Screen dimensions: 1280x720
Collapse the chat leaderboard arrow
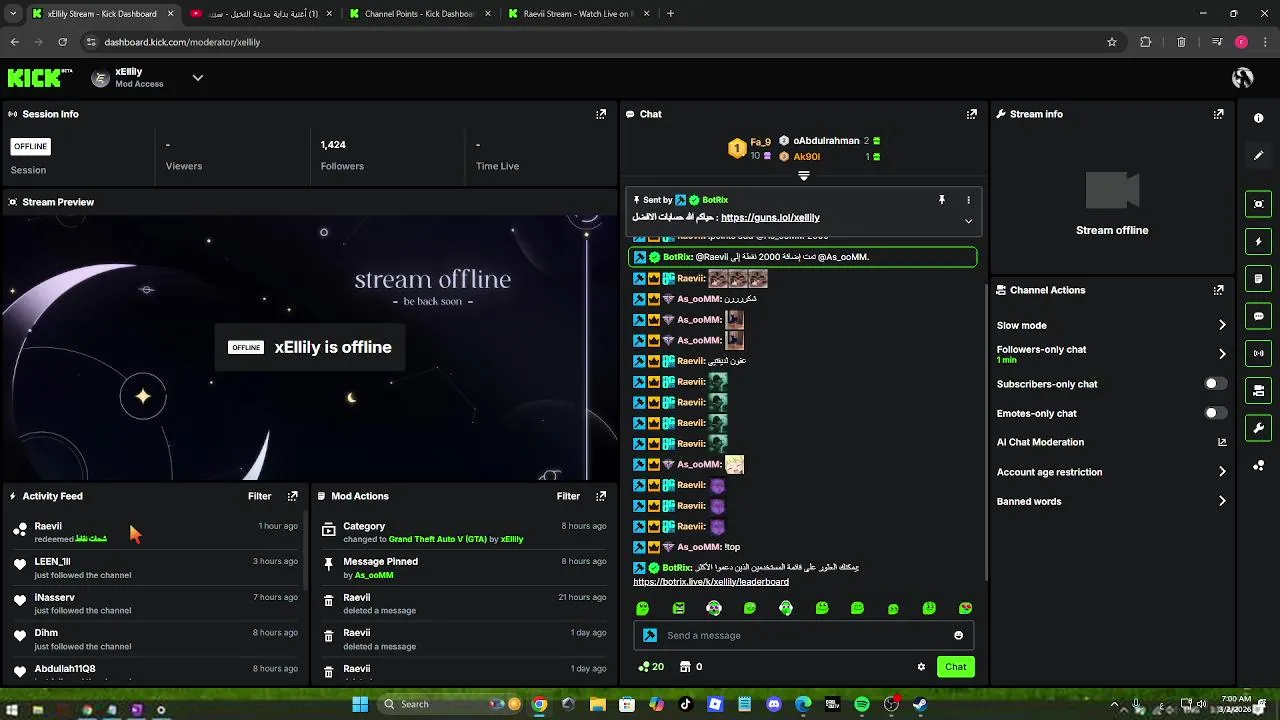pyautogui.click(x=803, y=176)
